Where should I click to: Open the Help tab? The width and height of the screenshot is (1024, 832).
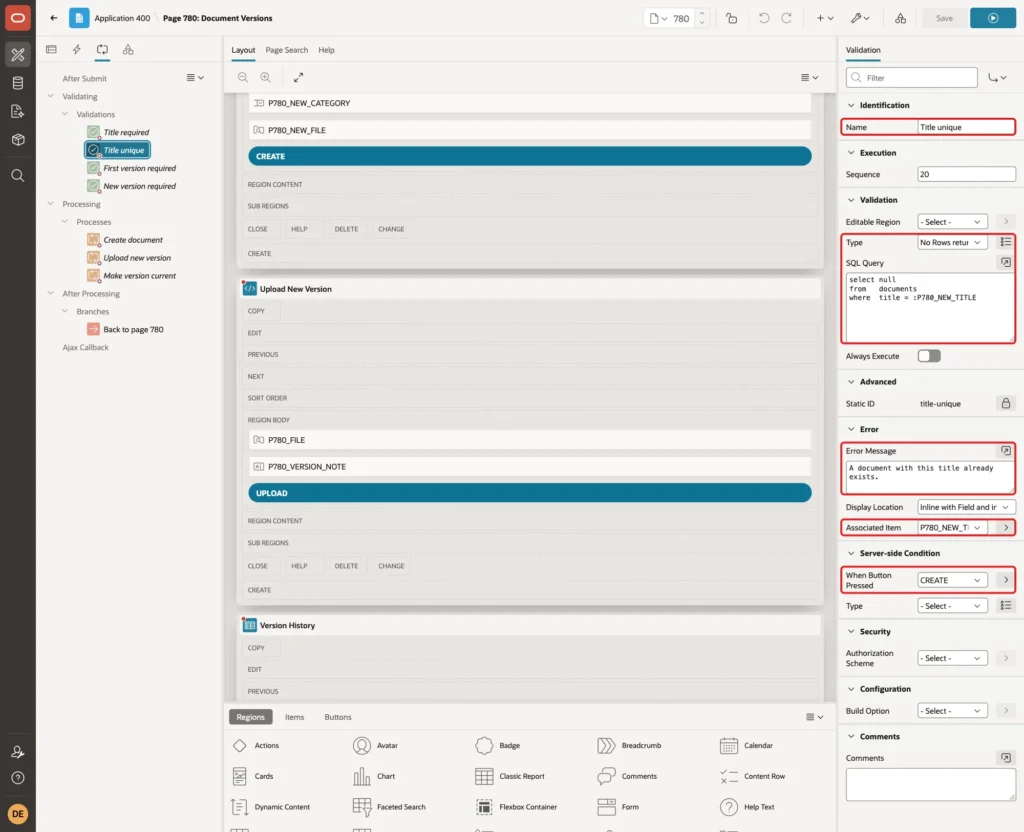click(x=327, y=50)
